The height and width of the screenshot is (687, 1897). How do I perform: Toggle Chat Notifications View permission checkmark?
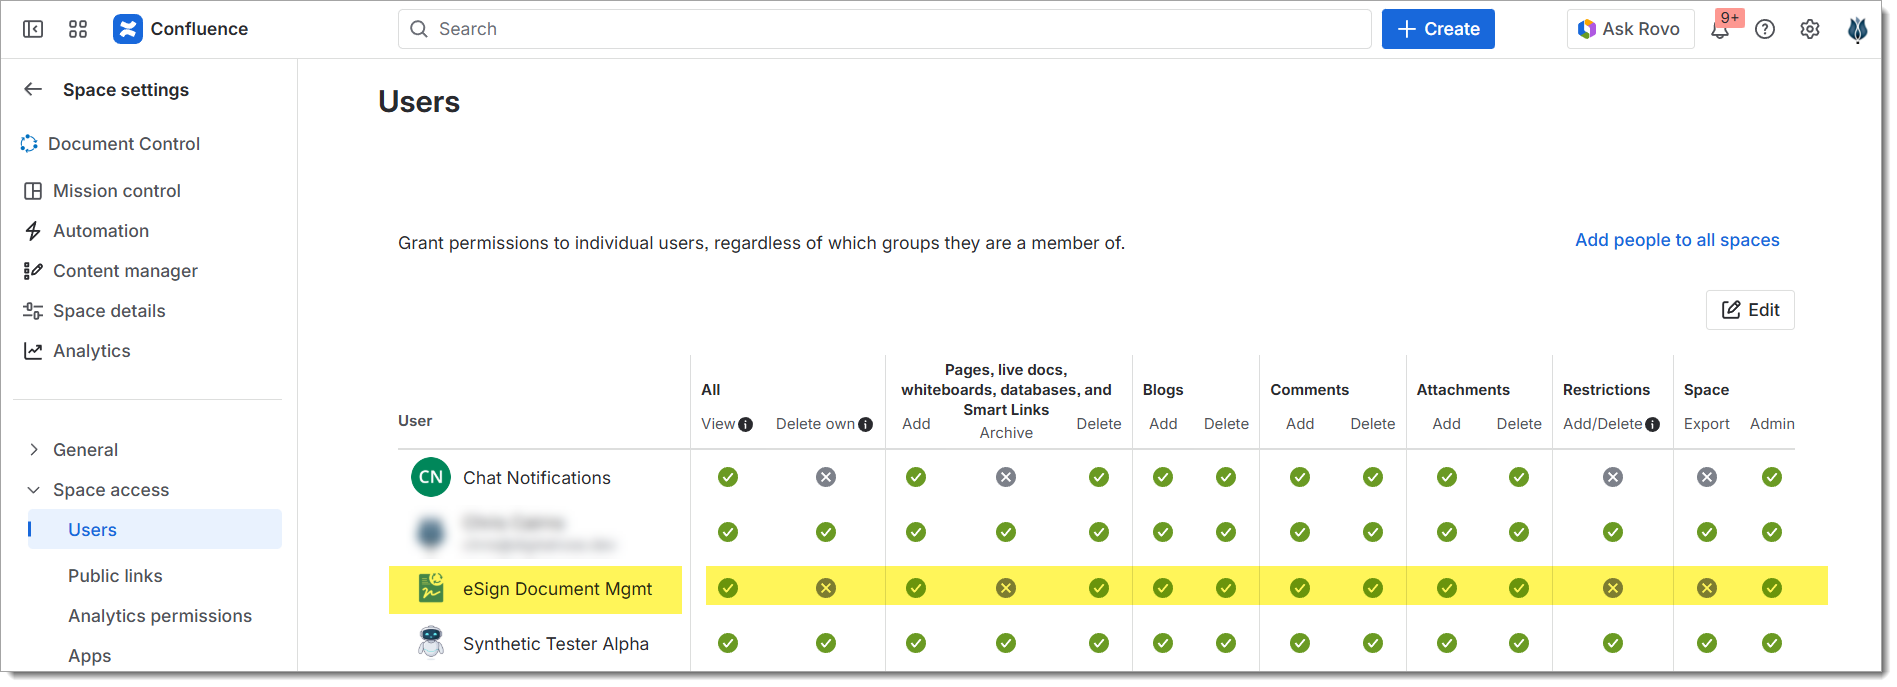point(728,477)
